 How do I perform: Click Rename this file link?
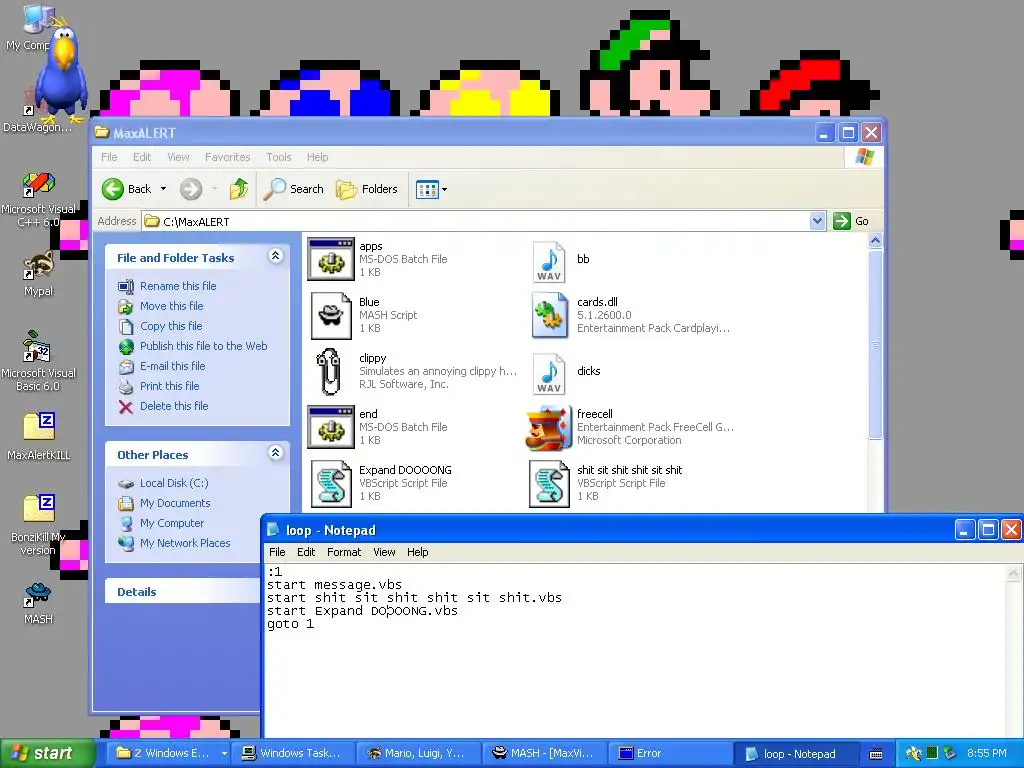tap(178, 286)
